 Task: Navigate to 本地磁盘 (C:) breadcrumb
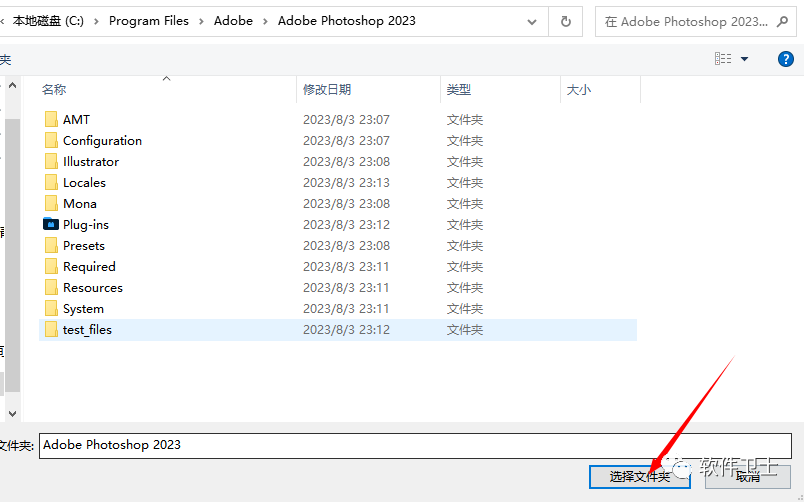click(x=48, y=21)
